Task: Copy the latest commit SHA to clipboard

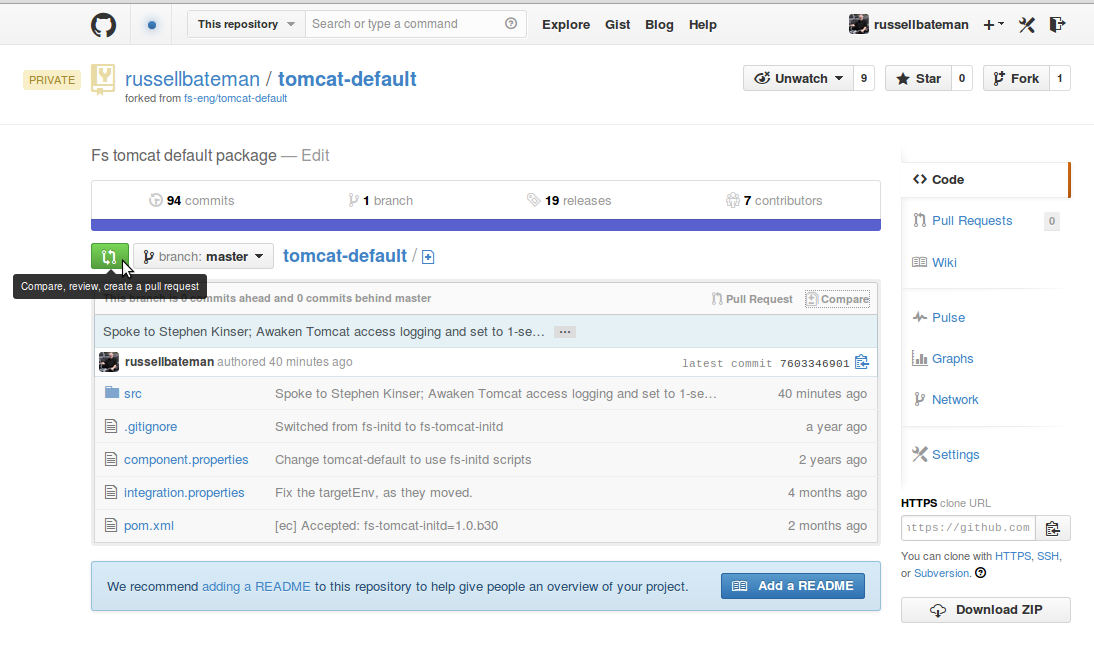Action: pos(862,362)
